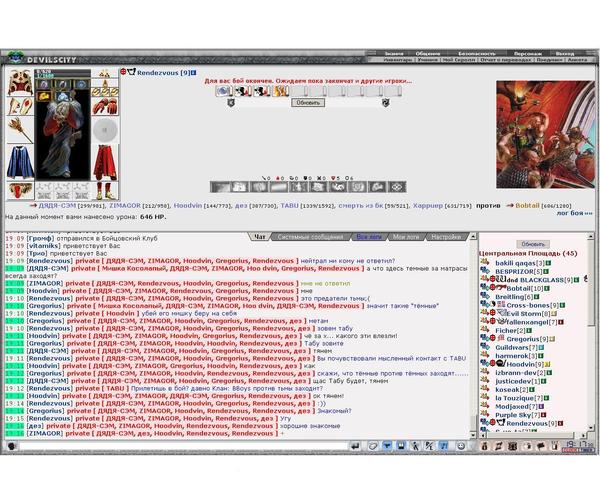This screenshot has width=600, height=480.
Task: Click the red pants equipment icon
Action: tap(105, 162)
